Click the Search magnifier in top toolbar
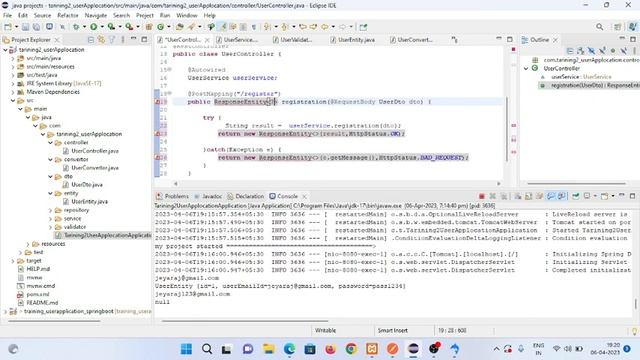The width and height of the screenshot is (640, 360). pyautogui.click(x=599, y=27)
